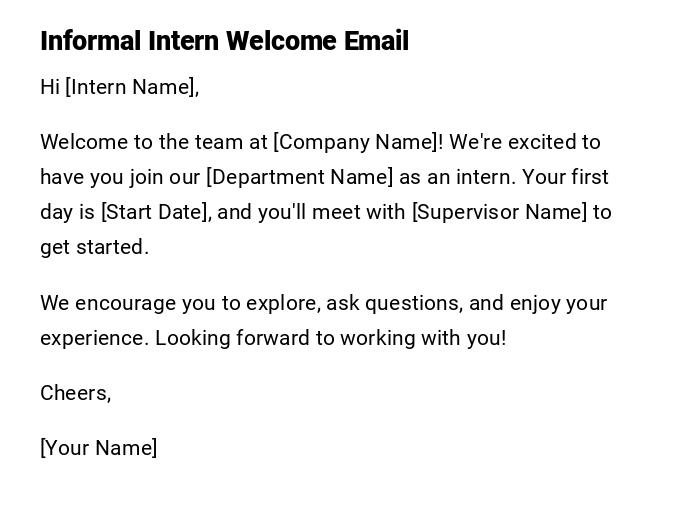The width and height of the screenshot is (700, 510).
Task: Click the "get started." line
Action: (x=94, y=247)
